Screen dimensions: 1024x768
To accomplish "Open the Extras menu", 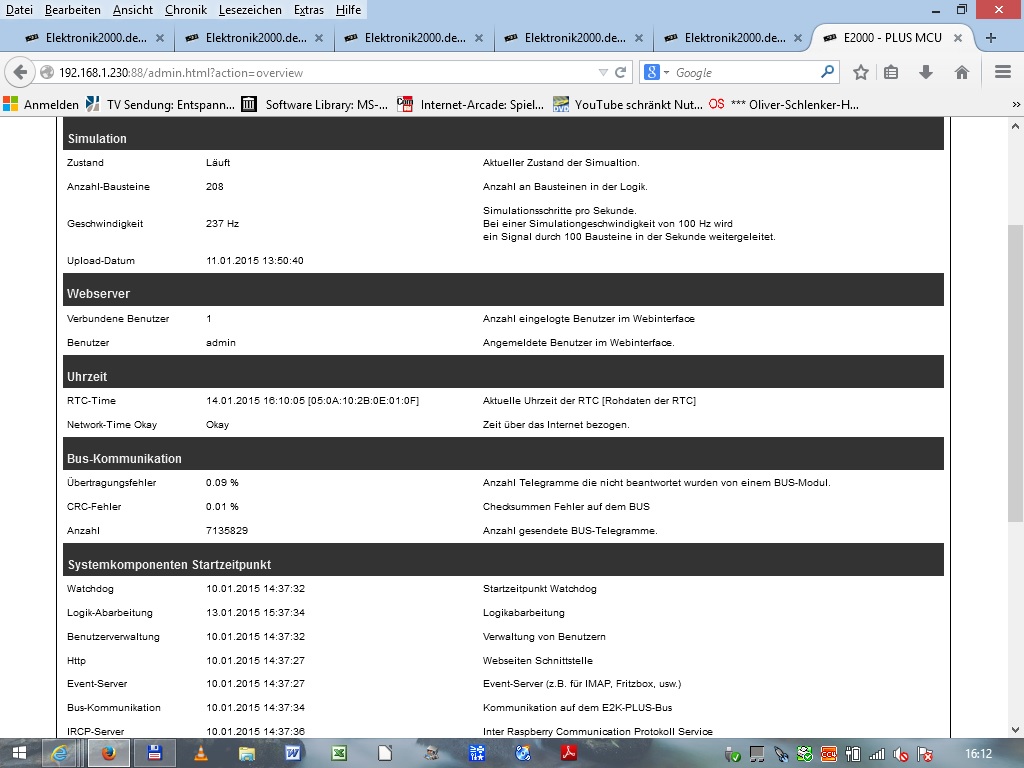I will 308,9.
